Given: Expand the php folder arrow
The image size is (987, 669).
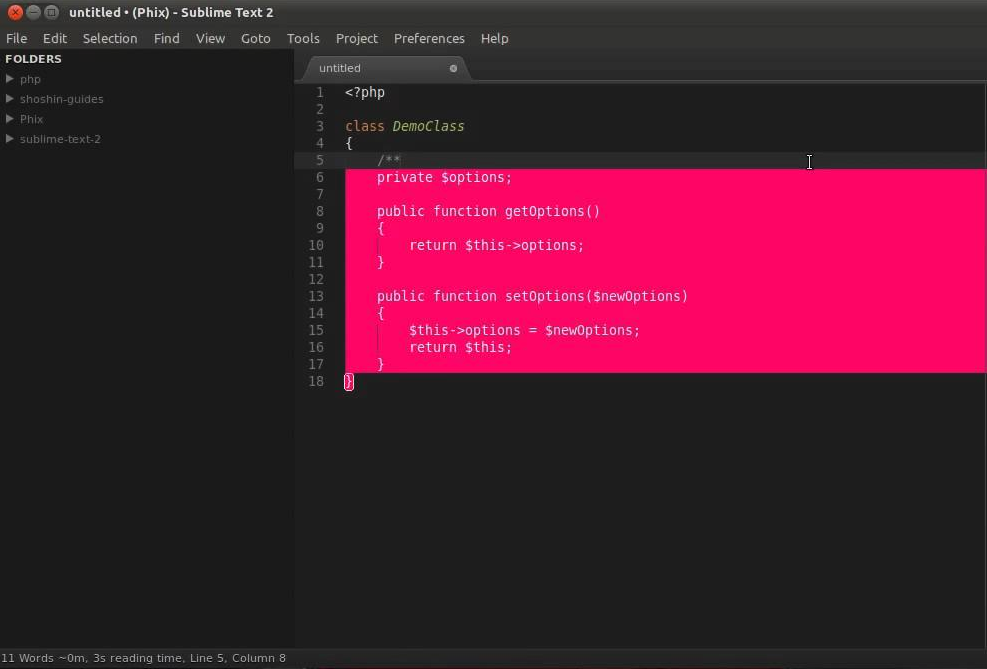Looking at the screenshot, I should tap(9, 79).
